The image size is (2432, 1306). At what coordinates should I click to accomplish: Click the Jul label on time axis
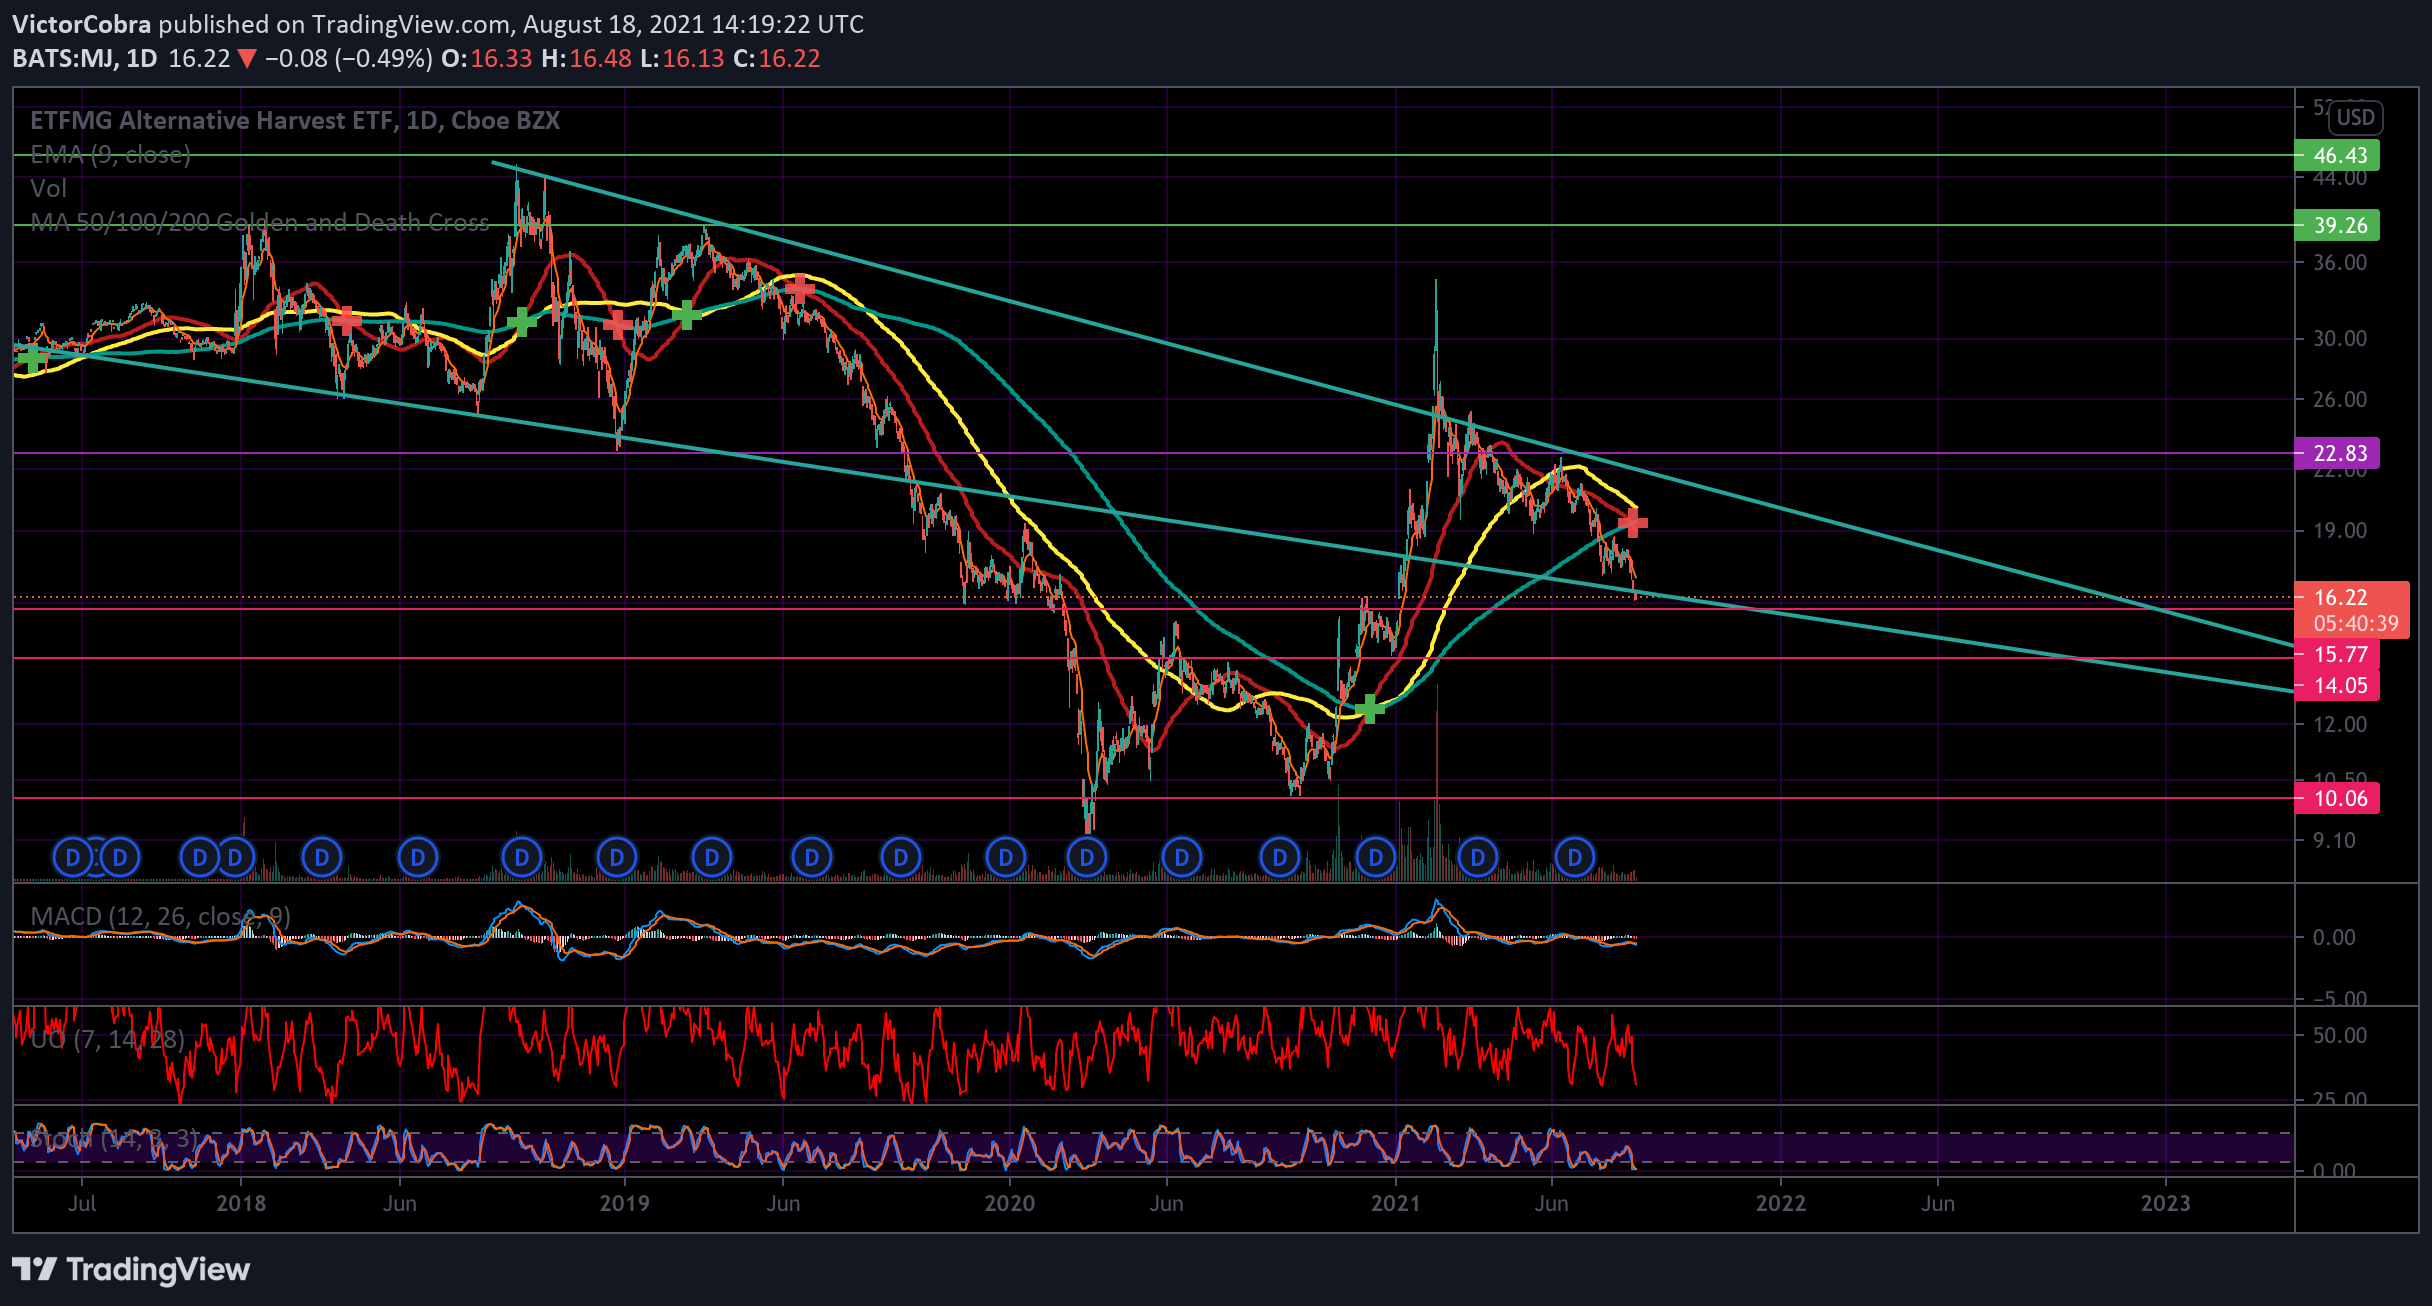click(x=82, y=1203)
